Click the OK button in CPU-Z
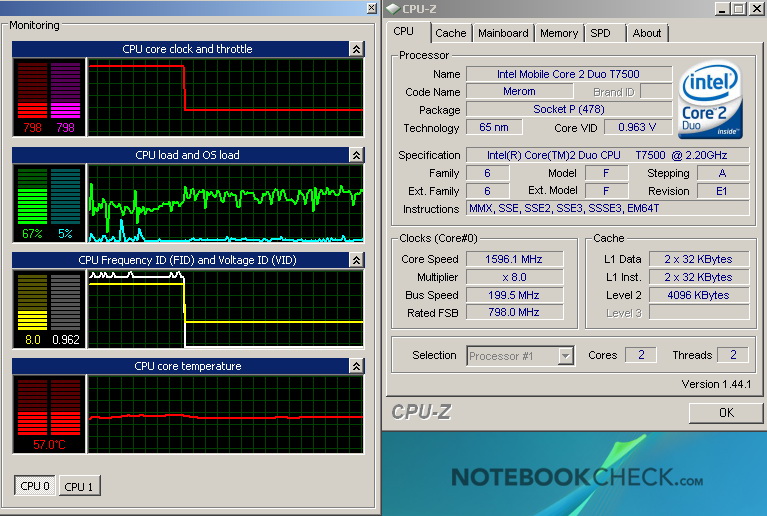 click(x=726, y=413)
